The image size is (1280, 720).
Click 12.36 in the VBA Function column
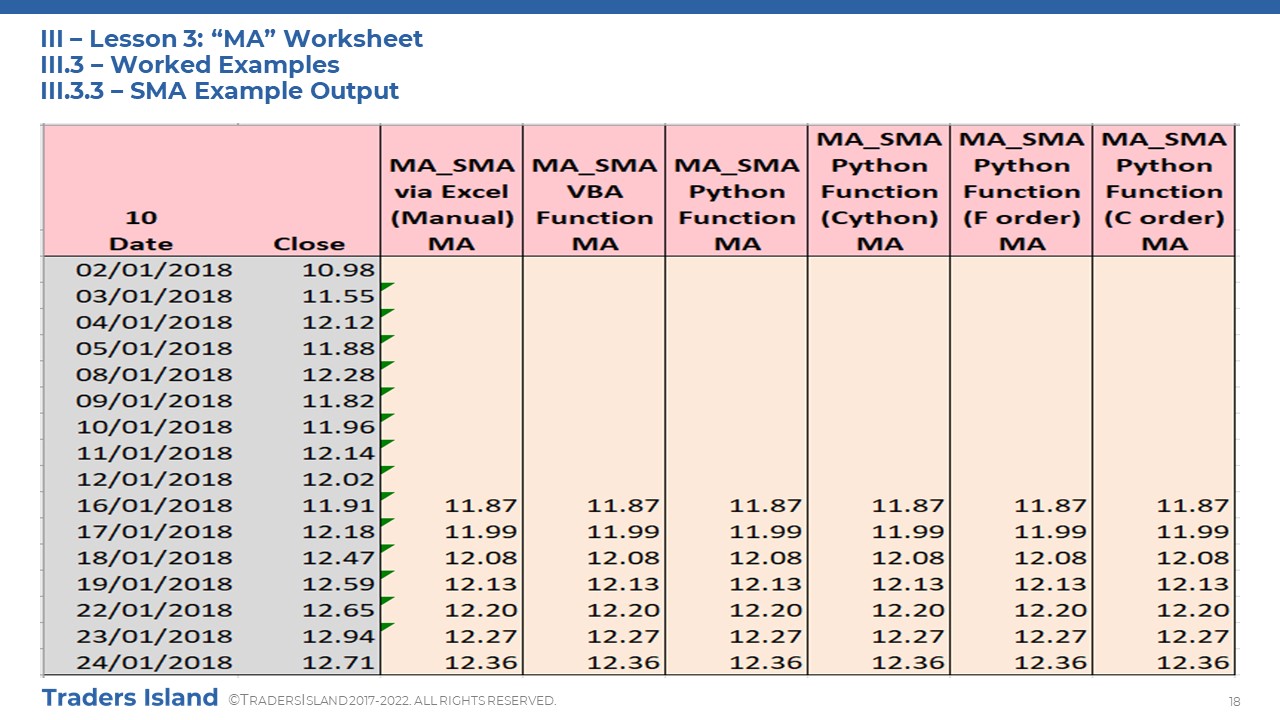[x=623, y=662]
